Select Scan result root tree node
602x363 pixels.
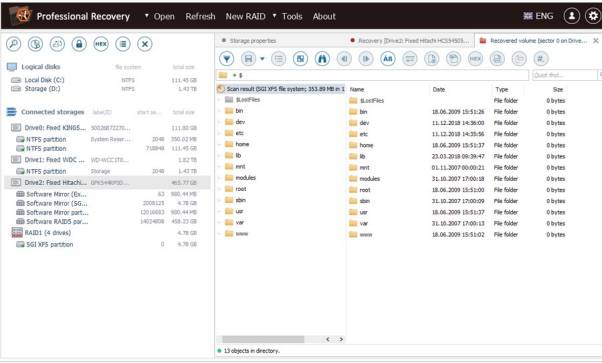click(281, 89)
